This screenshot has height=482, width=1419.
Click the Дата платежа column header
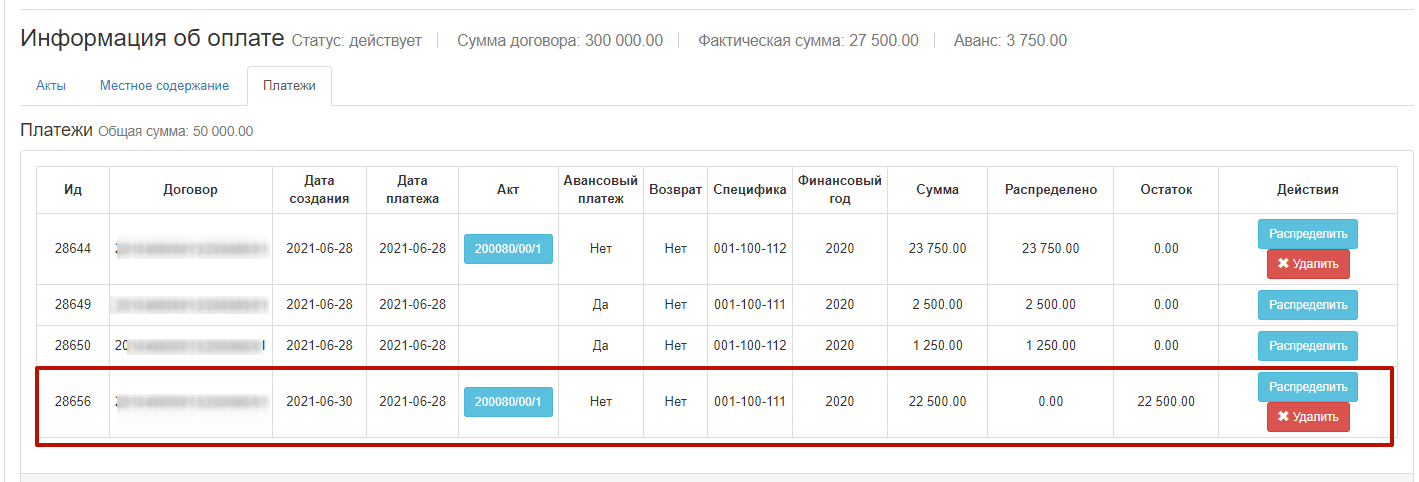pyautogui.click(x=412, y=190)
